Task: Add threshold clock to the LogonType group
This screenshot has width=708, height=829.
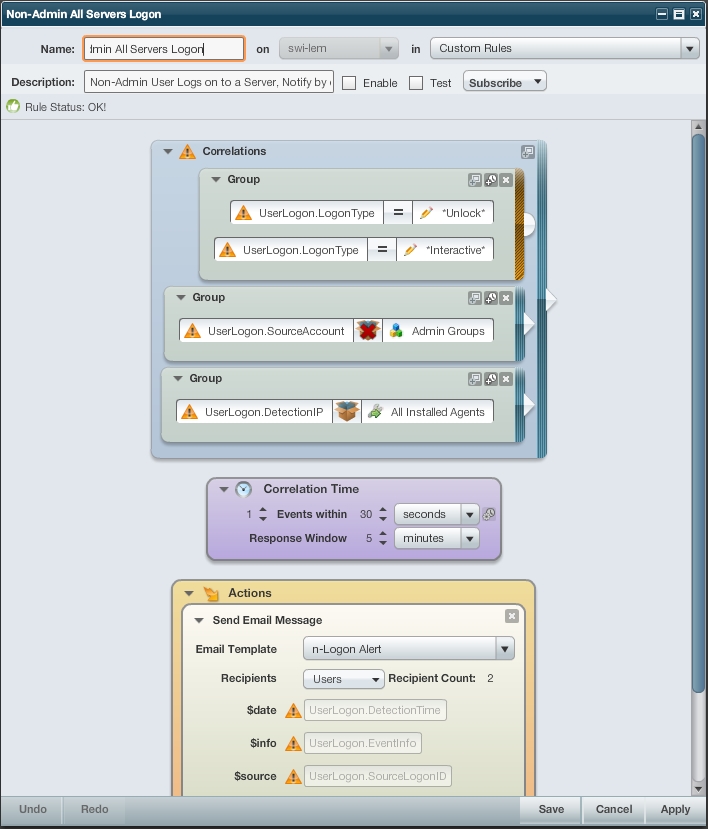Action: (x=491, y=180)
